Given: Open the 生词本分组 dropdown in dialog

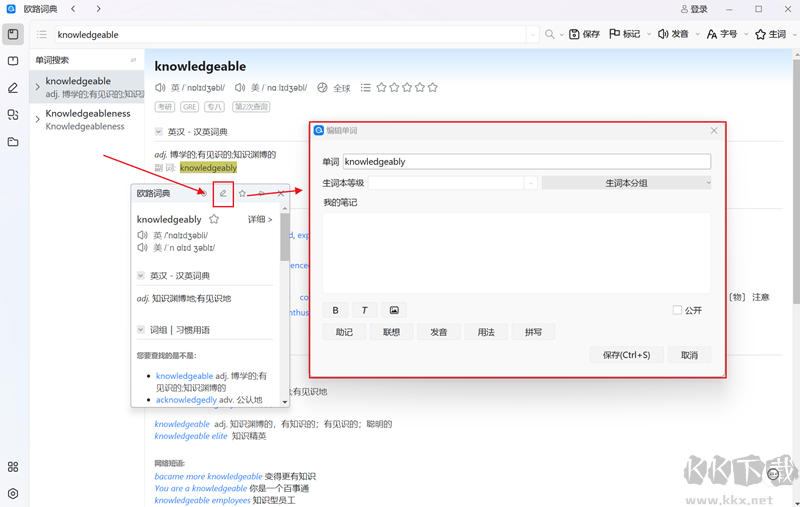Looking at the screenshot, I should pyautogui.click(x=627, y=183).
